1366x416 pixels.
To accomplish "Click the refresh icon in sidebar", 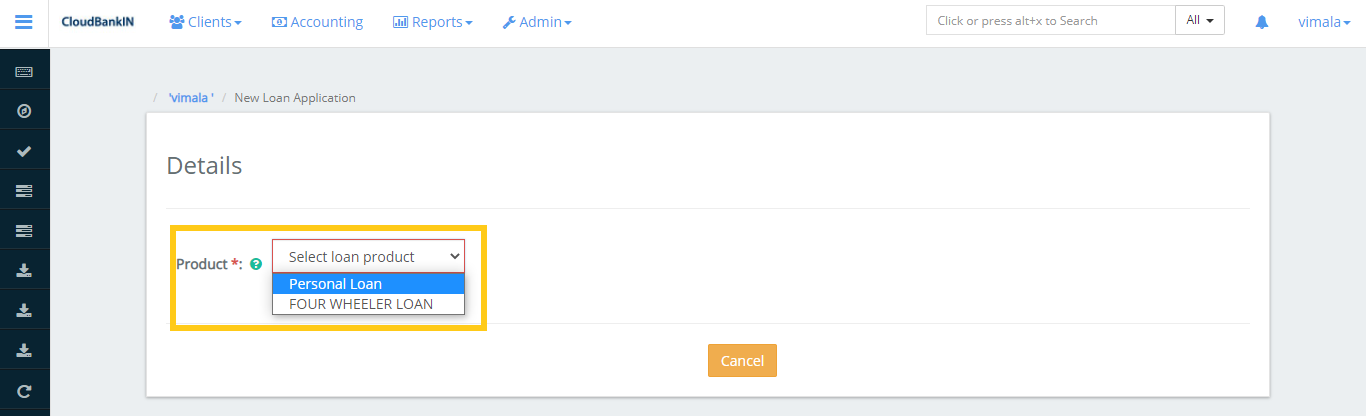I will click(24, 391).
